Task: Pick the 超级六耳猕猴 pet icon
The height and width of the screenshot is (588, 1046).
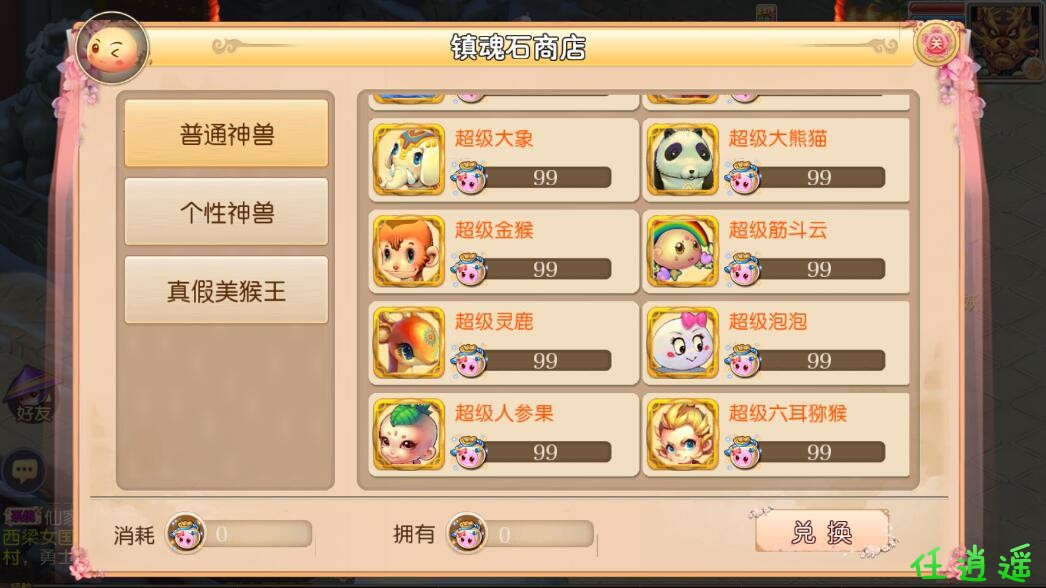Action: click(682, 434)
